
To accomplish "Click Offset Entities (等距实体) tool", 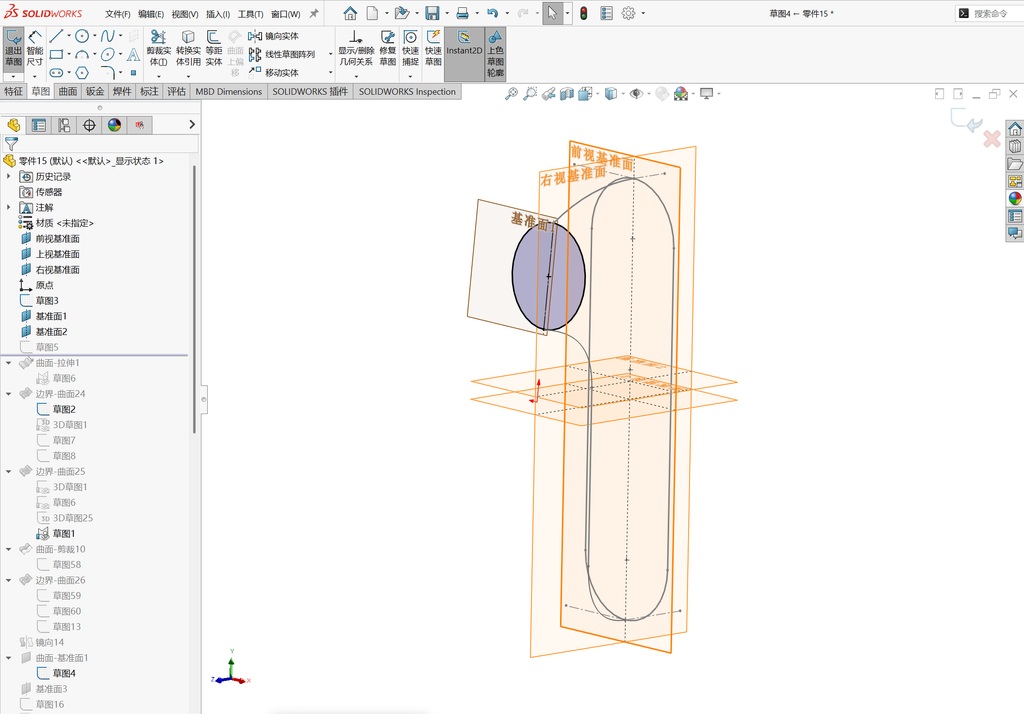I will point(214,48).
